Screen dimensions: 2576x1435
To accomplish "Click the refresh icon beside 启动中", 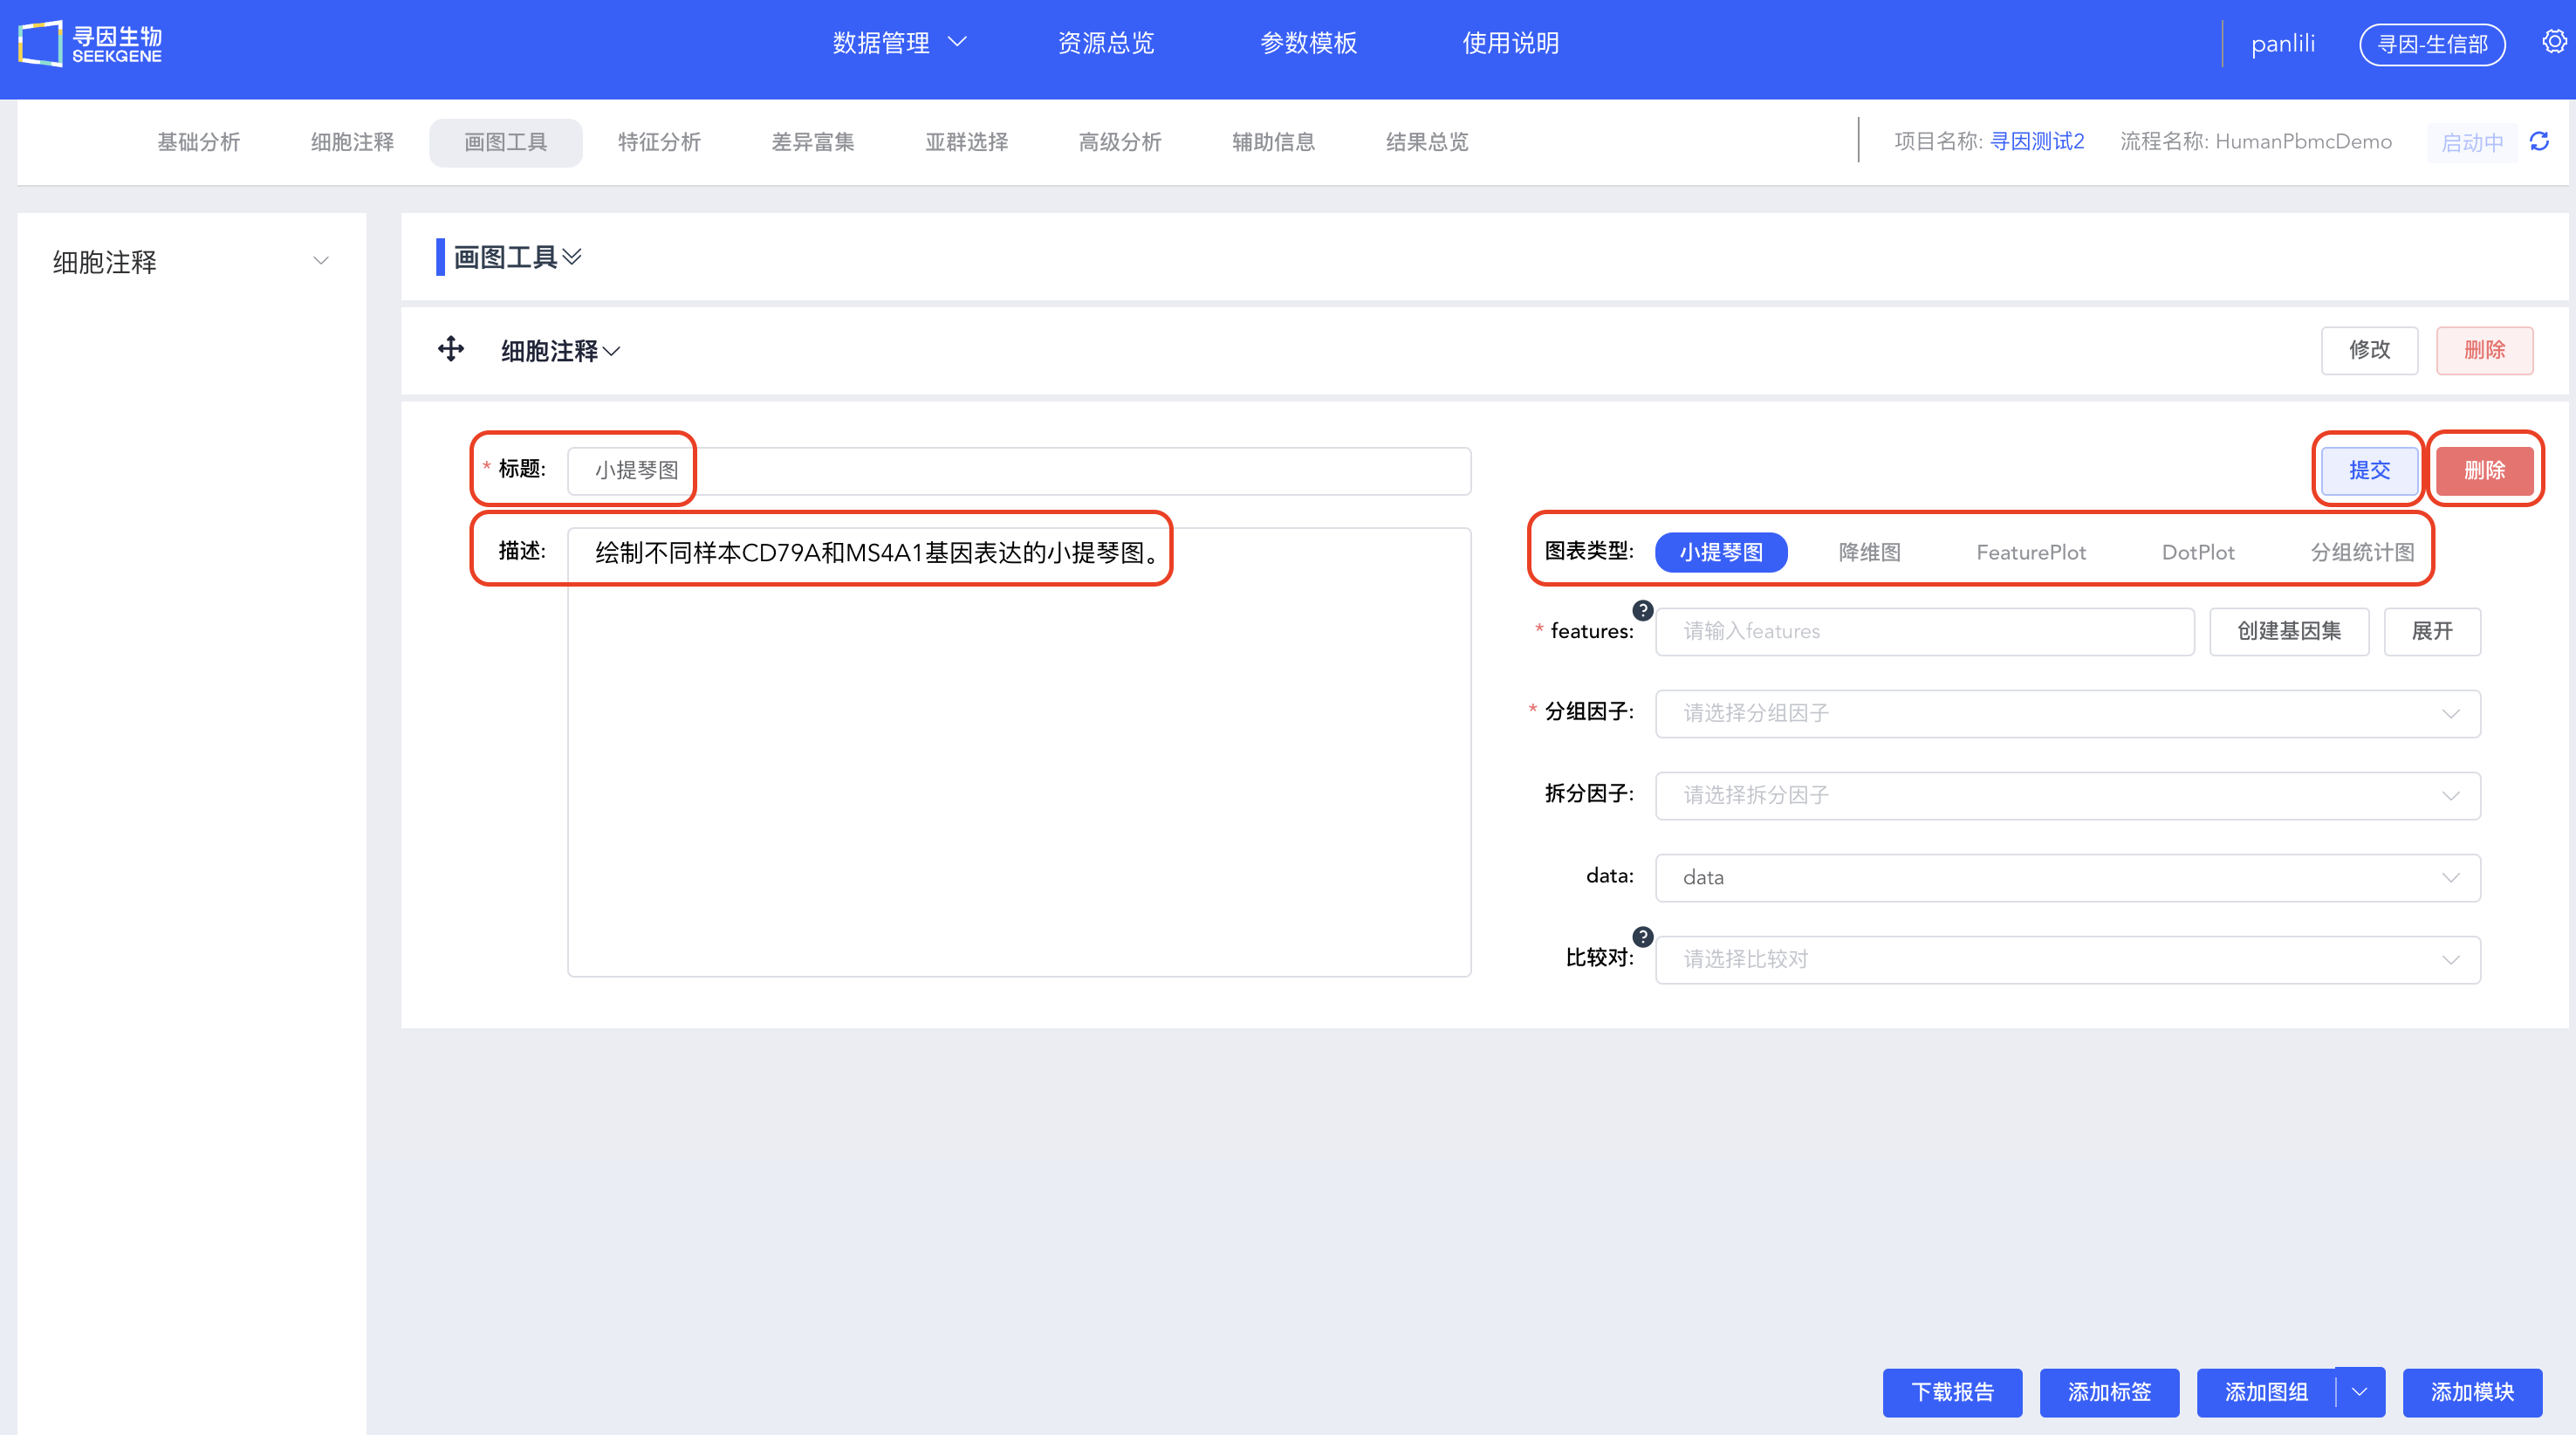I will coord(2539,142).
